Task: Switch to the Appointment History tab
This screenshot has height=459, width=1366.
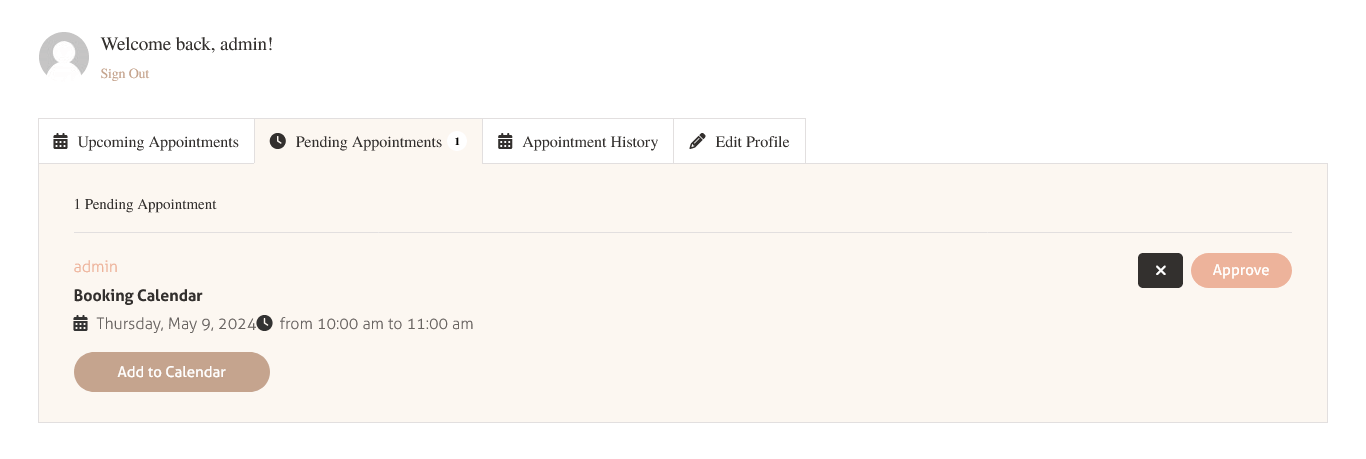Action: (x=578, y=142)
